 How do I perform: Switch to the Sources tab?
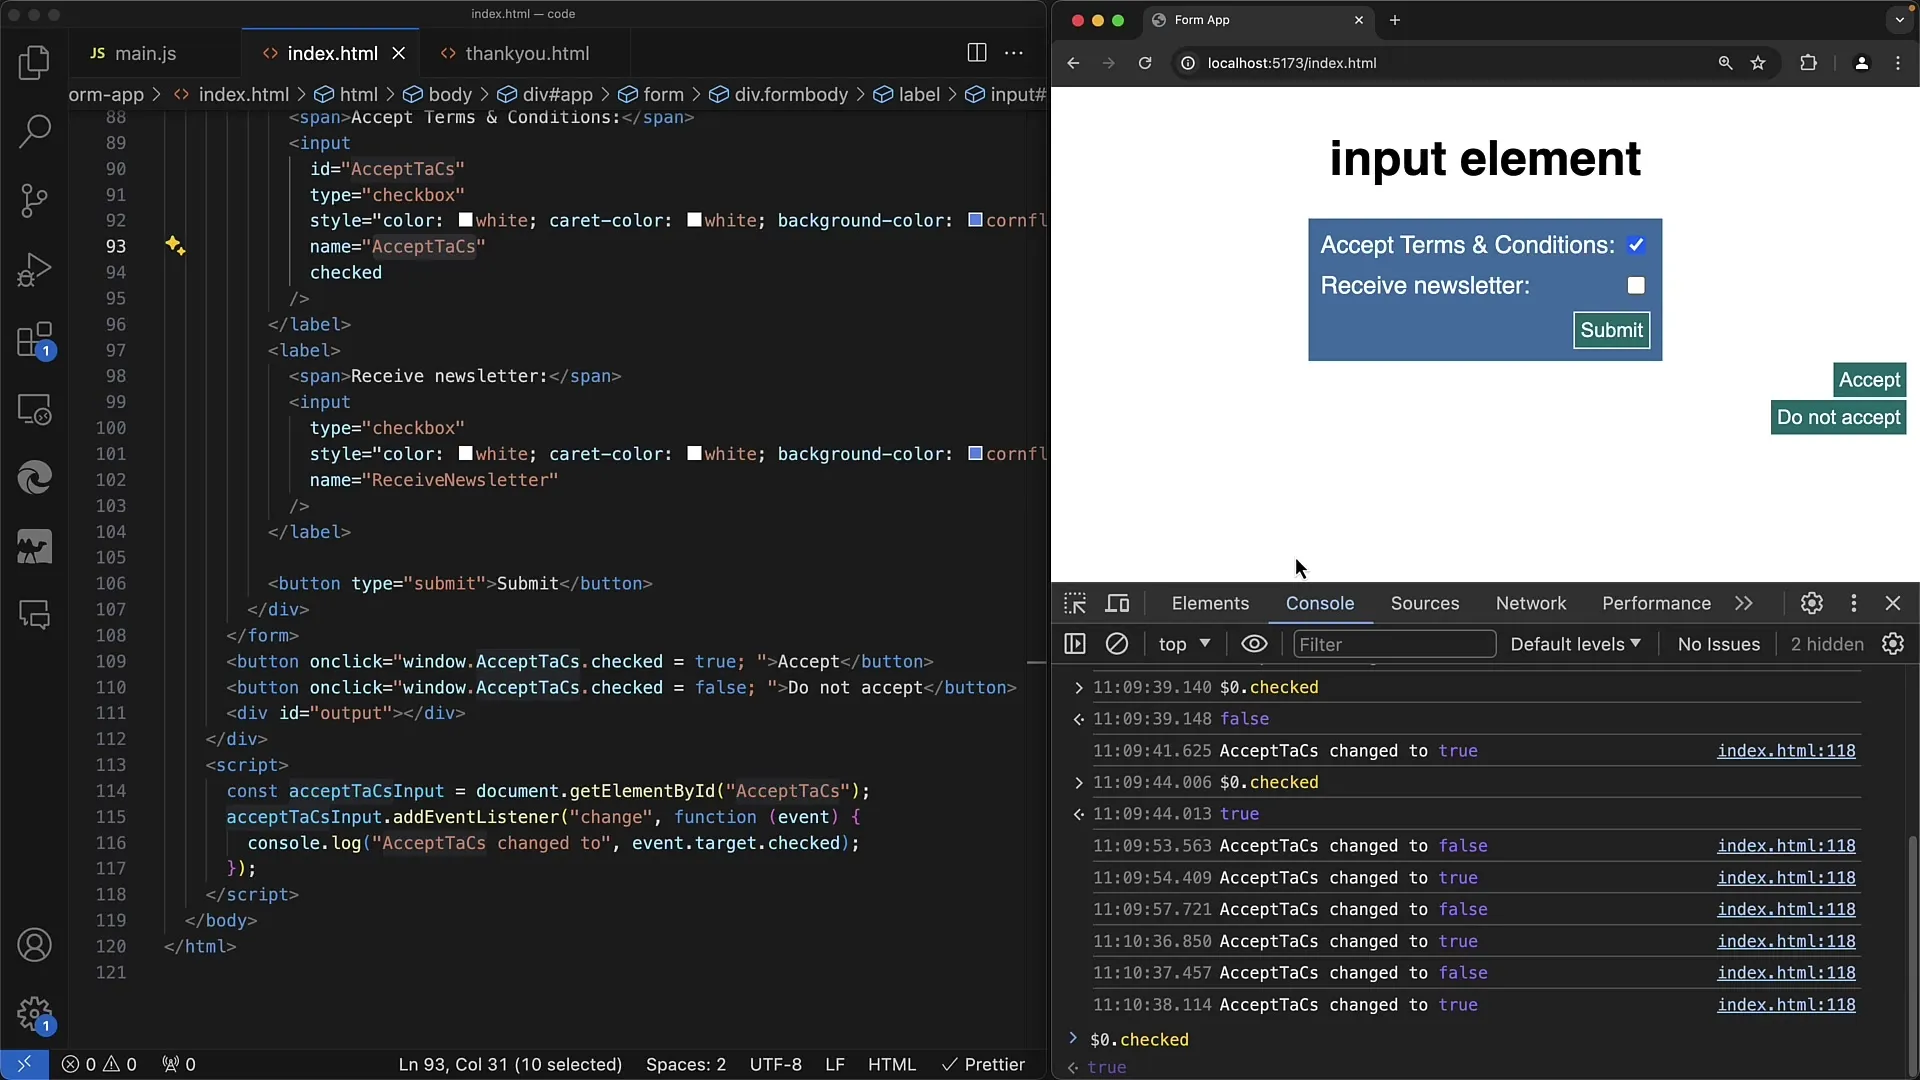tap(1424, 603)
